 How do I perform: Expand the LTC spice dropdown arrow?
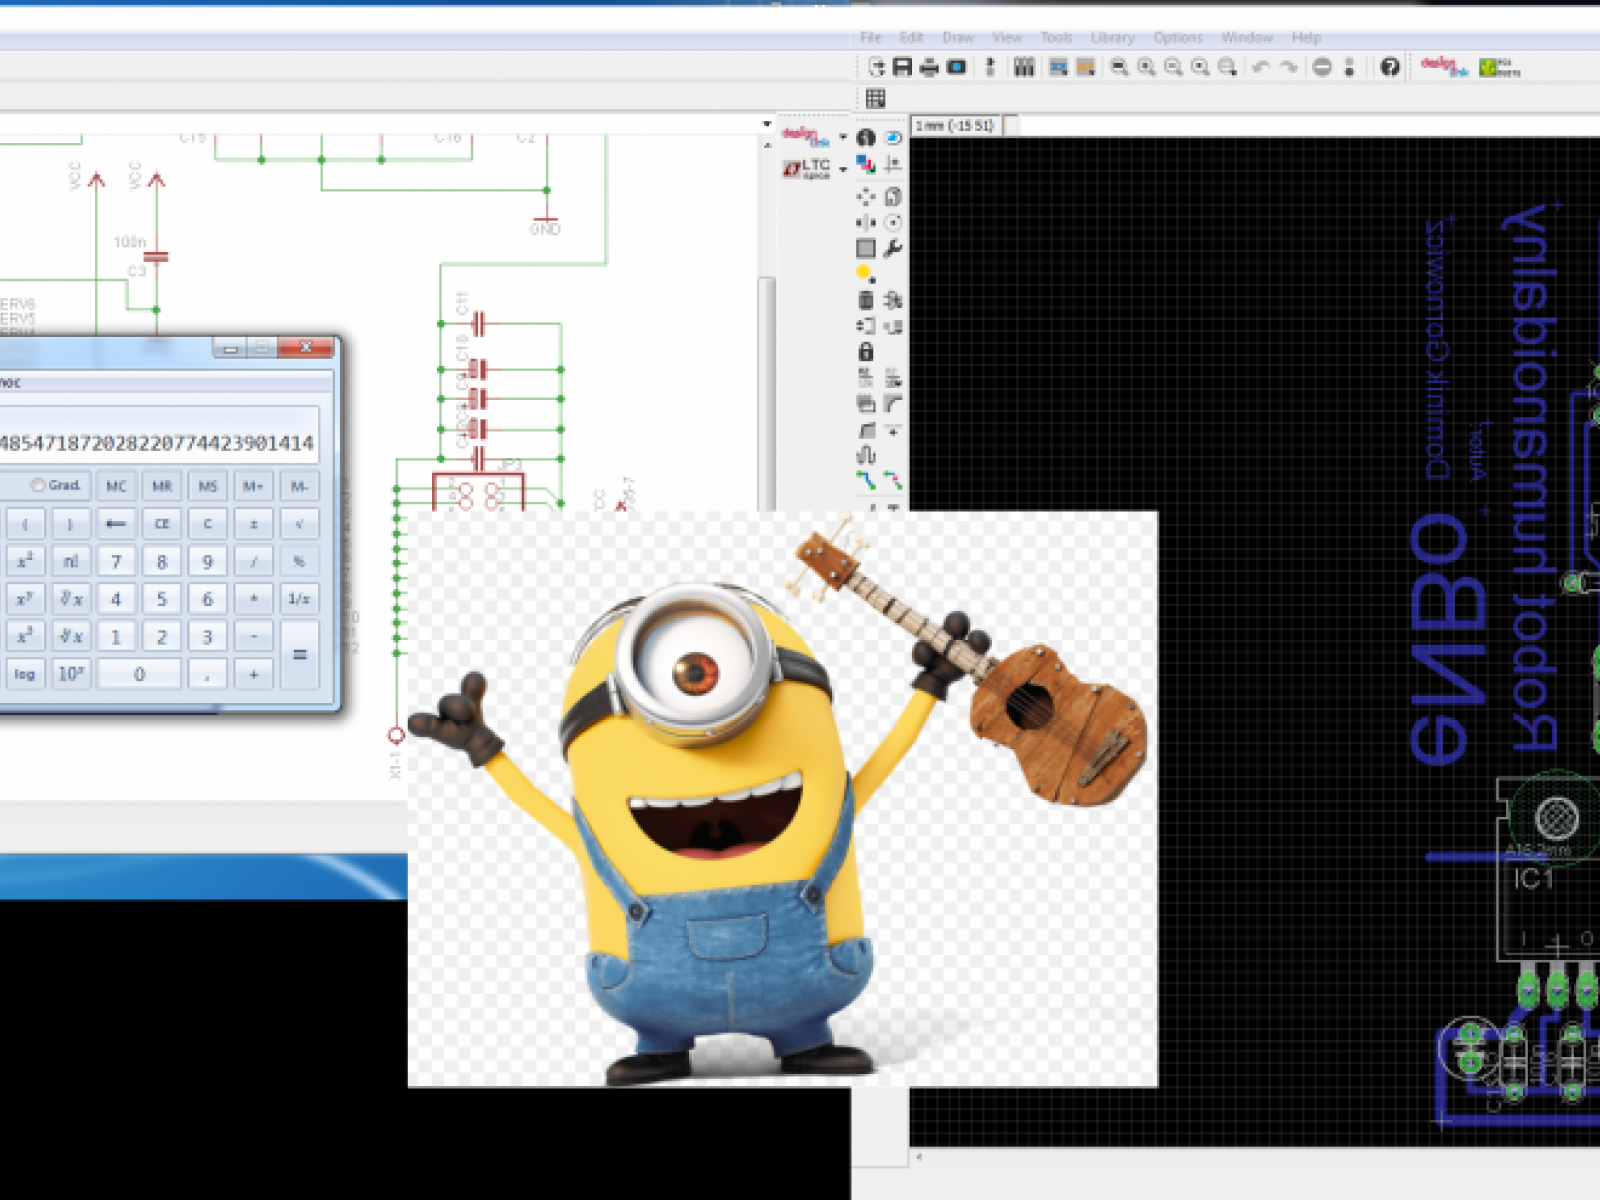click(843, 169)
